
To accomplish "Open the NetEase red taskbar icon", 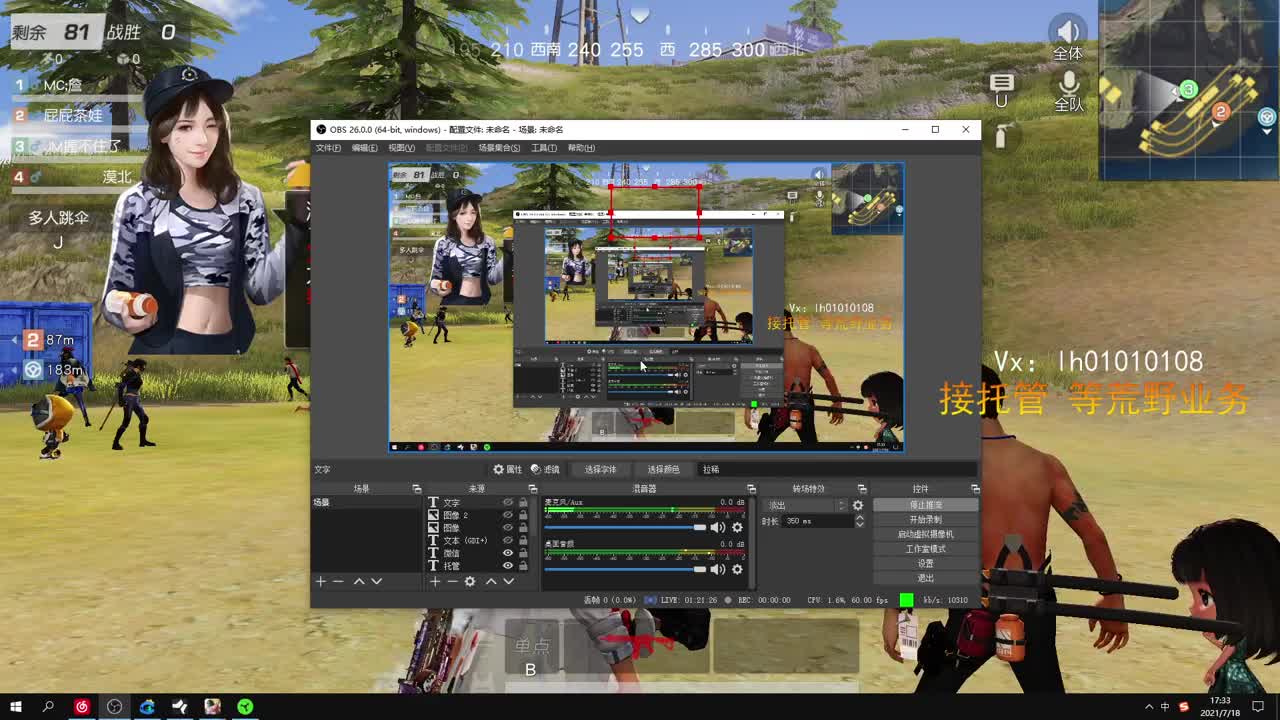I will click(82, 707).
